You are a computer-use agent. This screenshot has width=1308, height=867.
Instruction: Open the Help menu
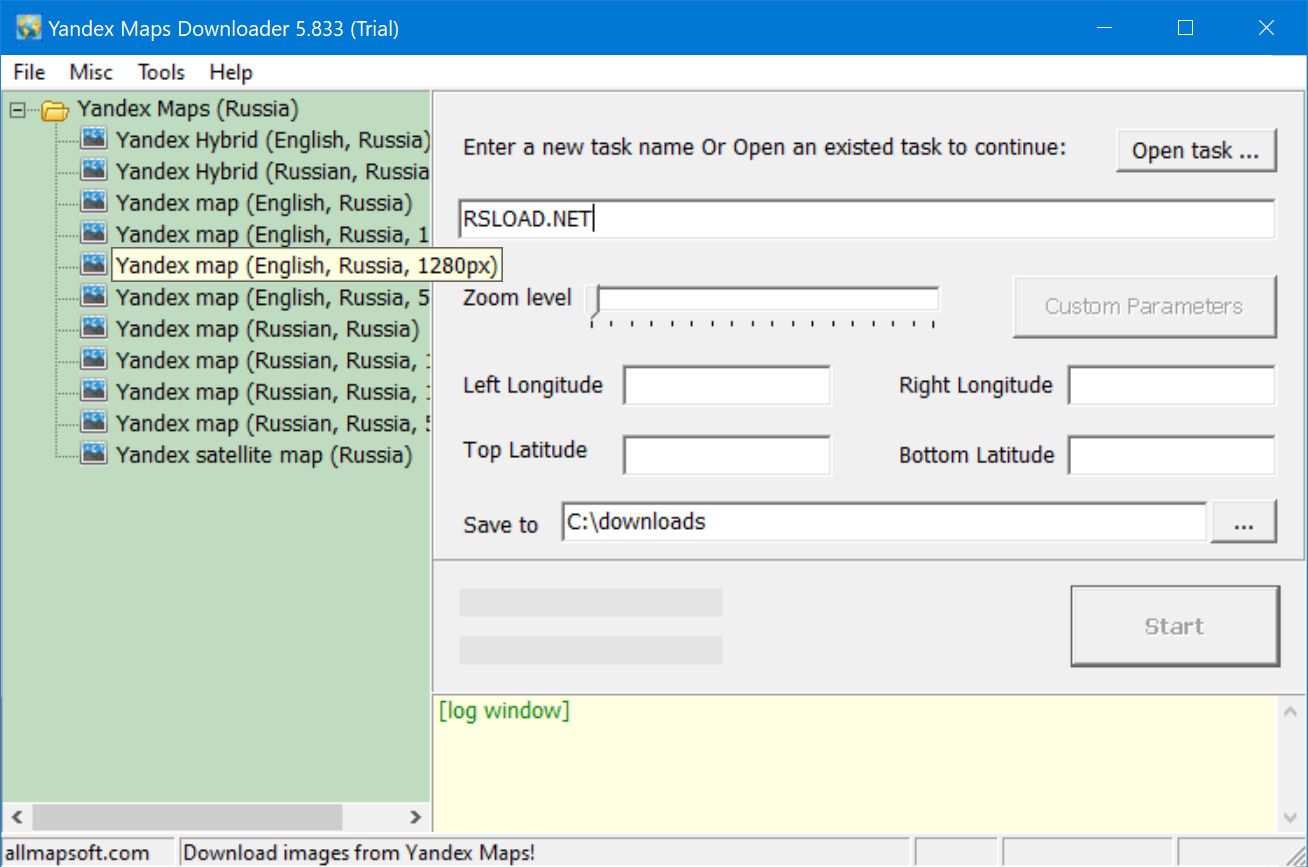(231, 72)
